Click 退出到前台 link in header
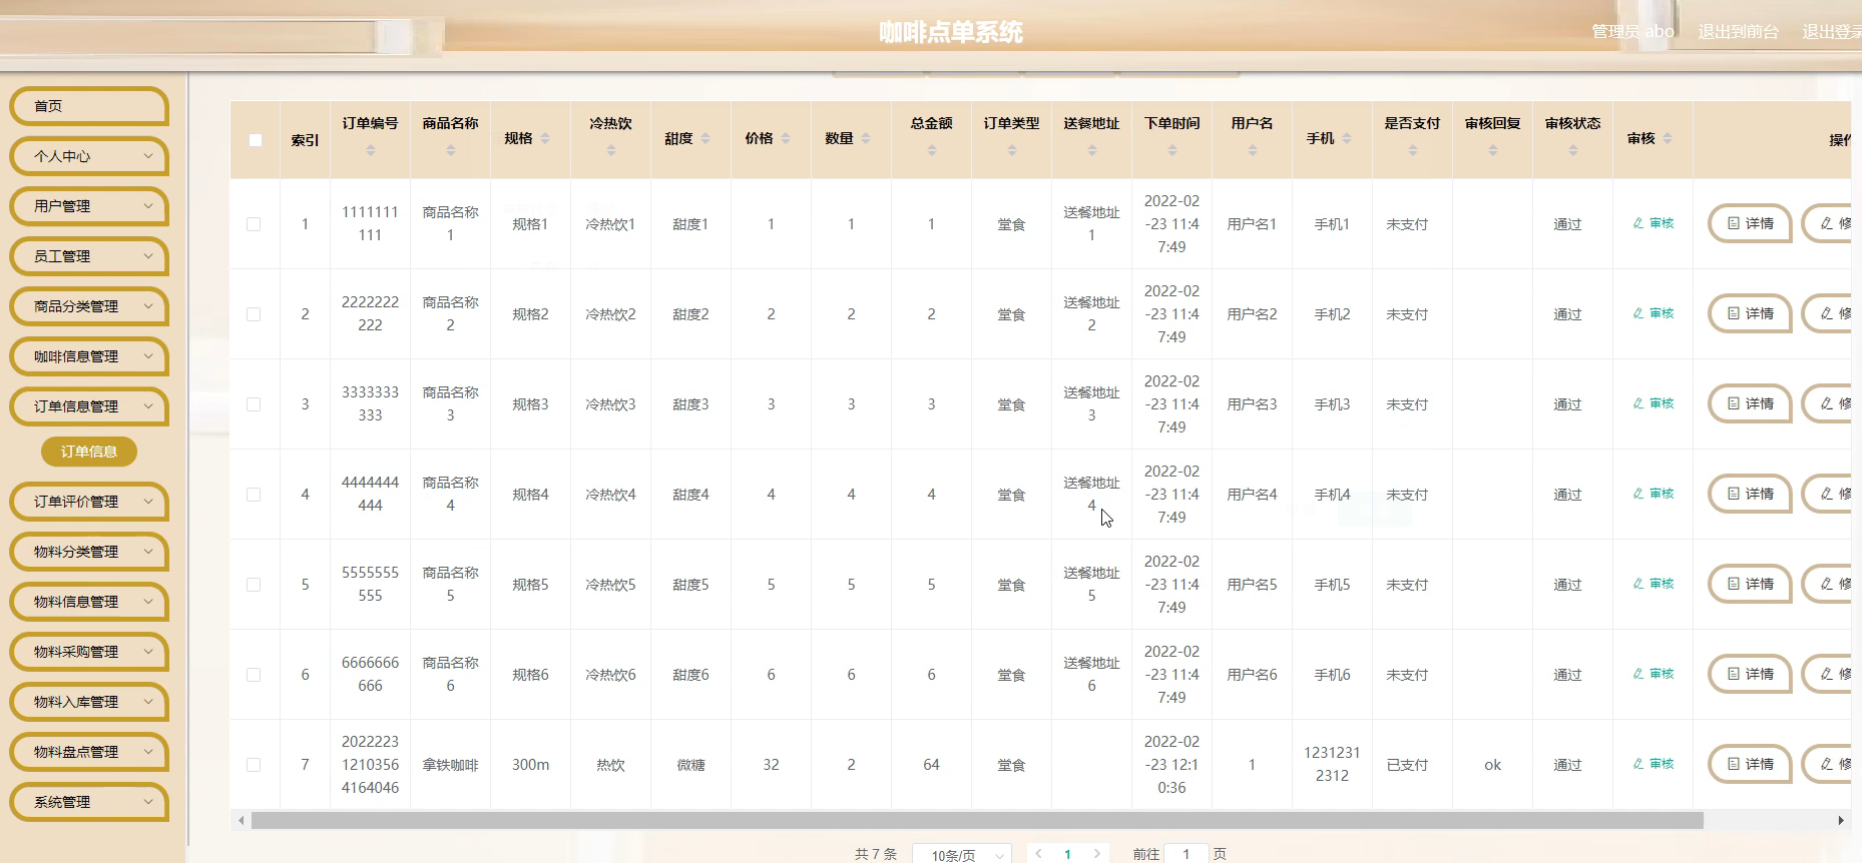This screenshot has height=863, width=1862. [x=1738, y=32]
